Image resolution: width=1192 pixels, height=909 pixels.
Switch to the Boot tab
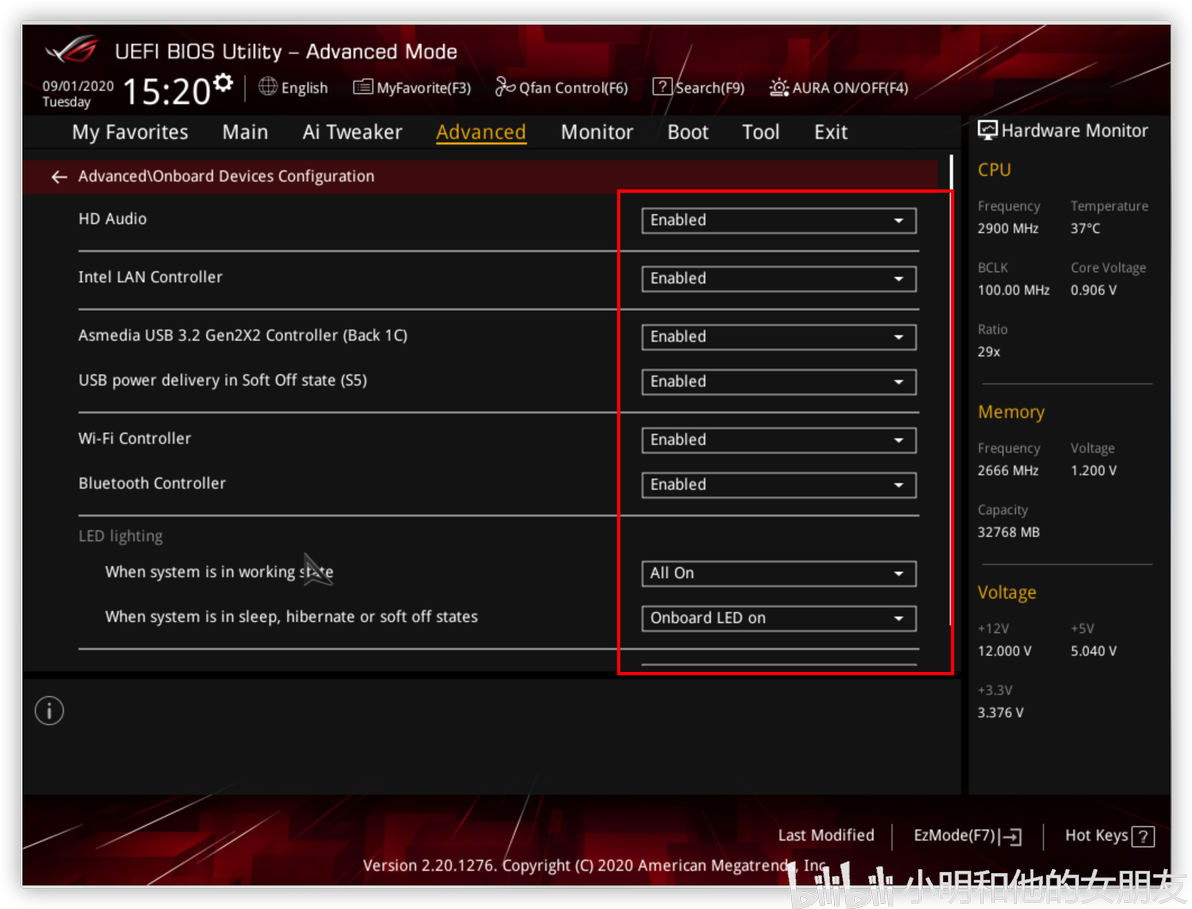pyautogui.click(x=688, y=132)
